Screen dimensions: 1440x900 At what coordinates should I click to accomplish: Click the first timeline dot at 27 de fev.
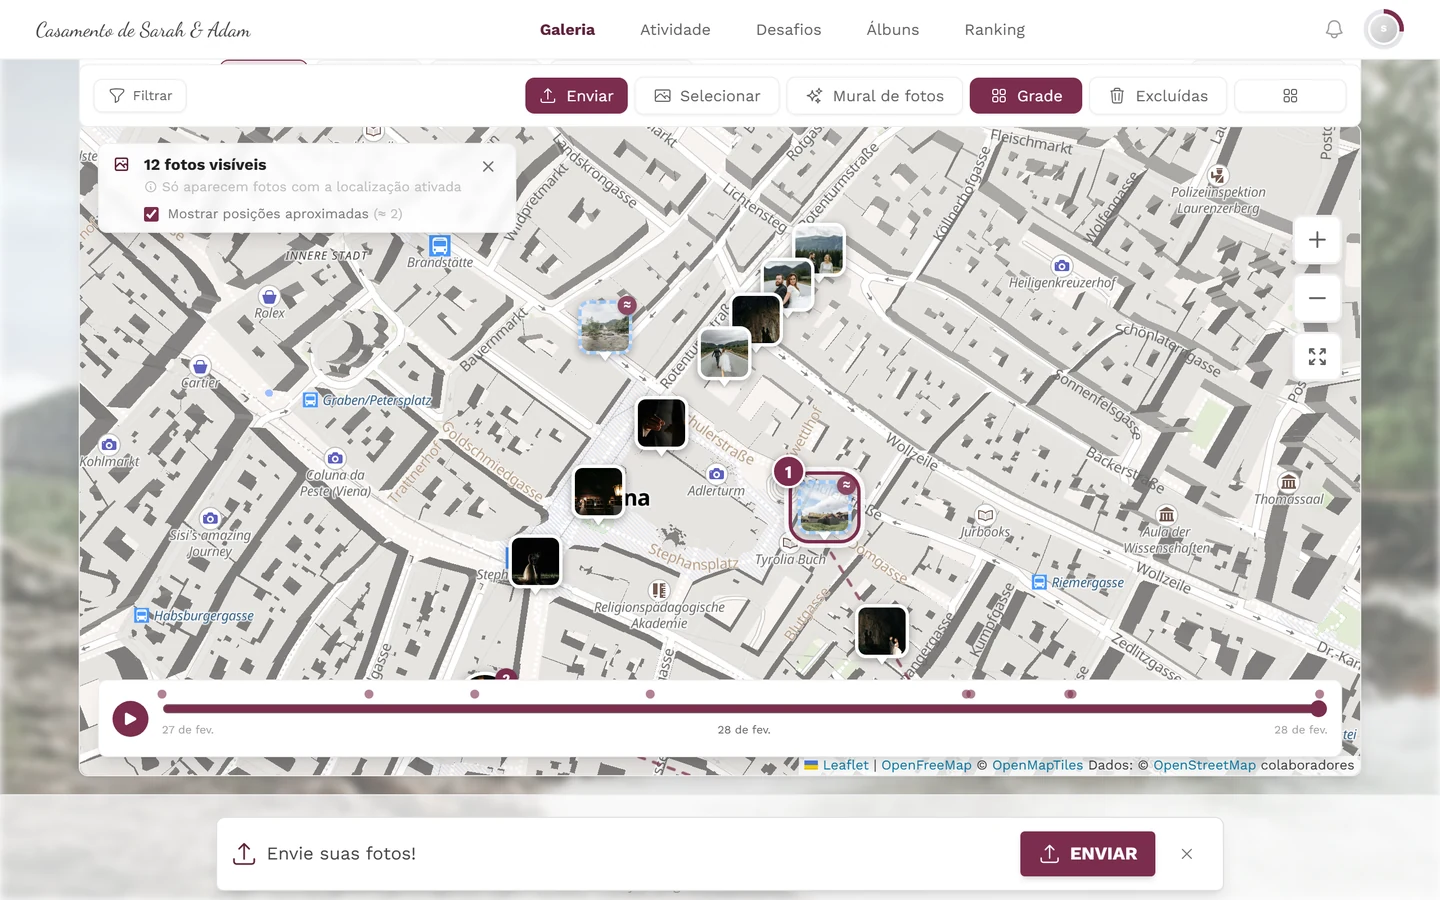click(x=162, y=694)
